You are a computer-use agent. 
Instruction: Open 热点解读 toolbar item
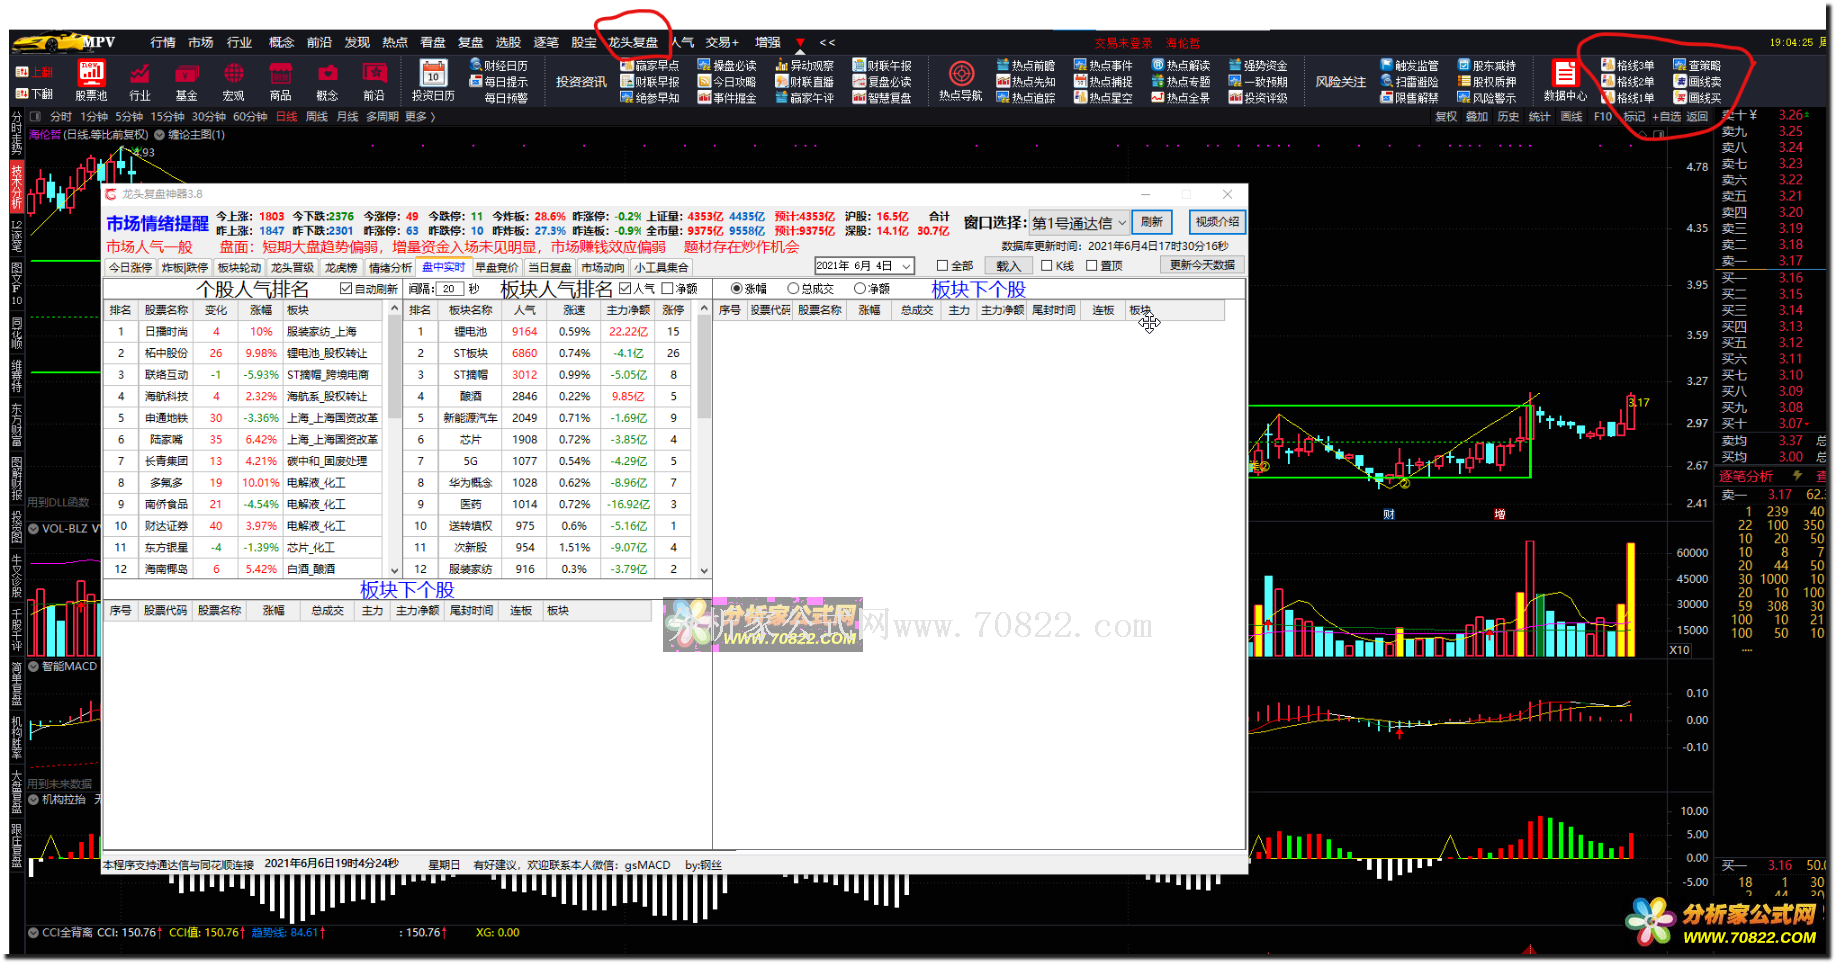tap(1181, 66)
